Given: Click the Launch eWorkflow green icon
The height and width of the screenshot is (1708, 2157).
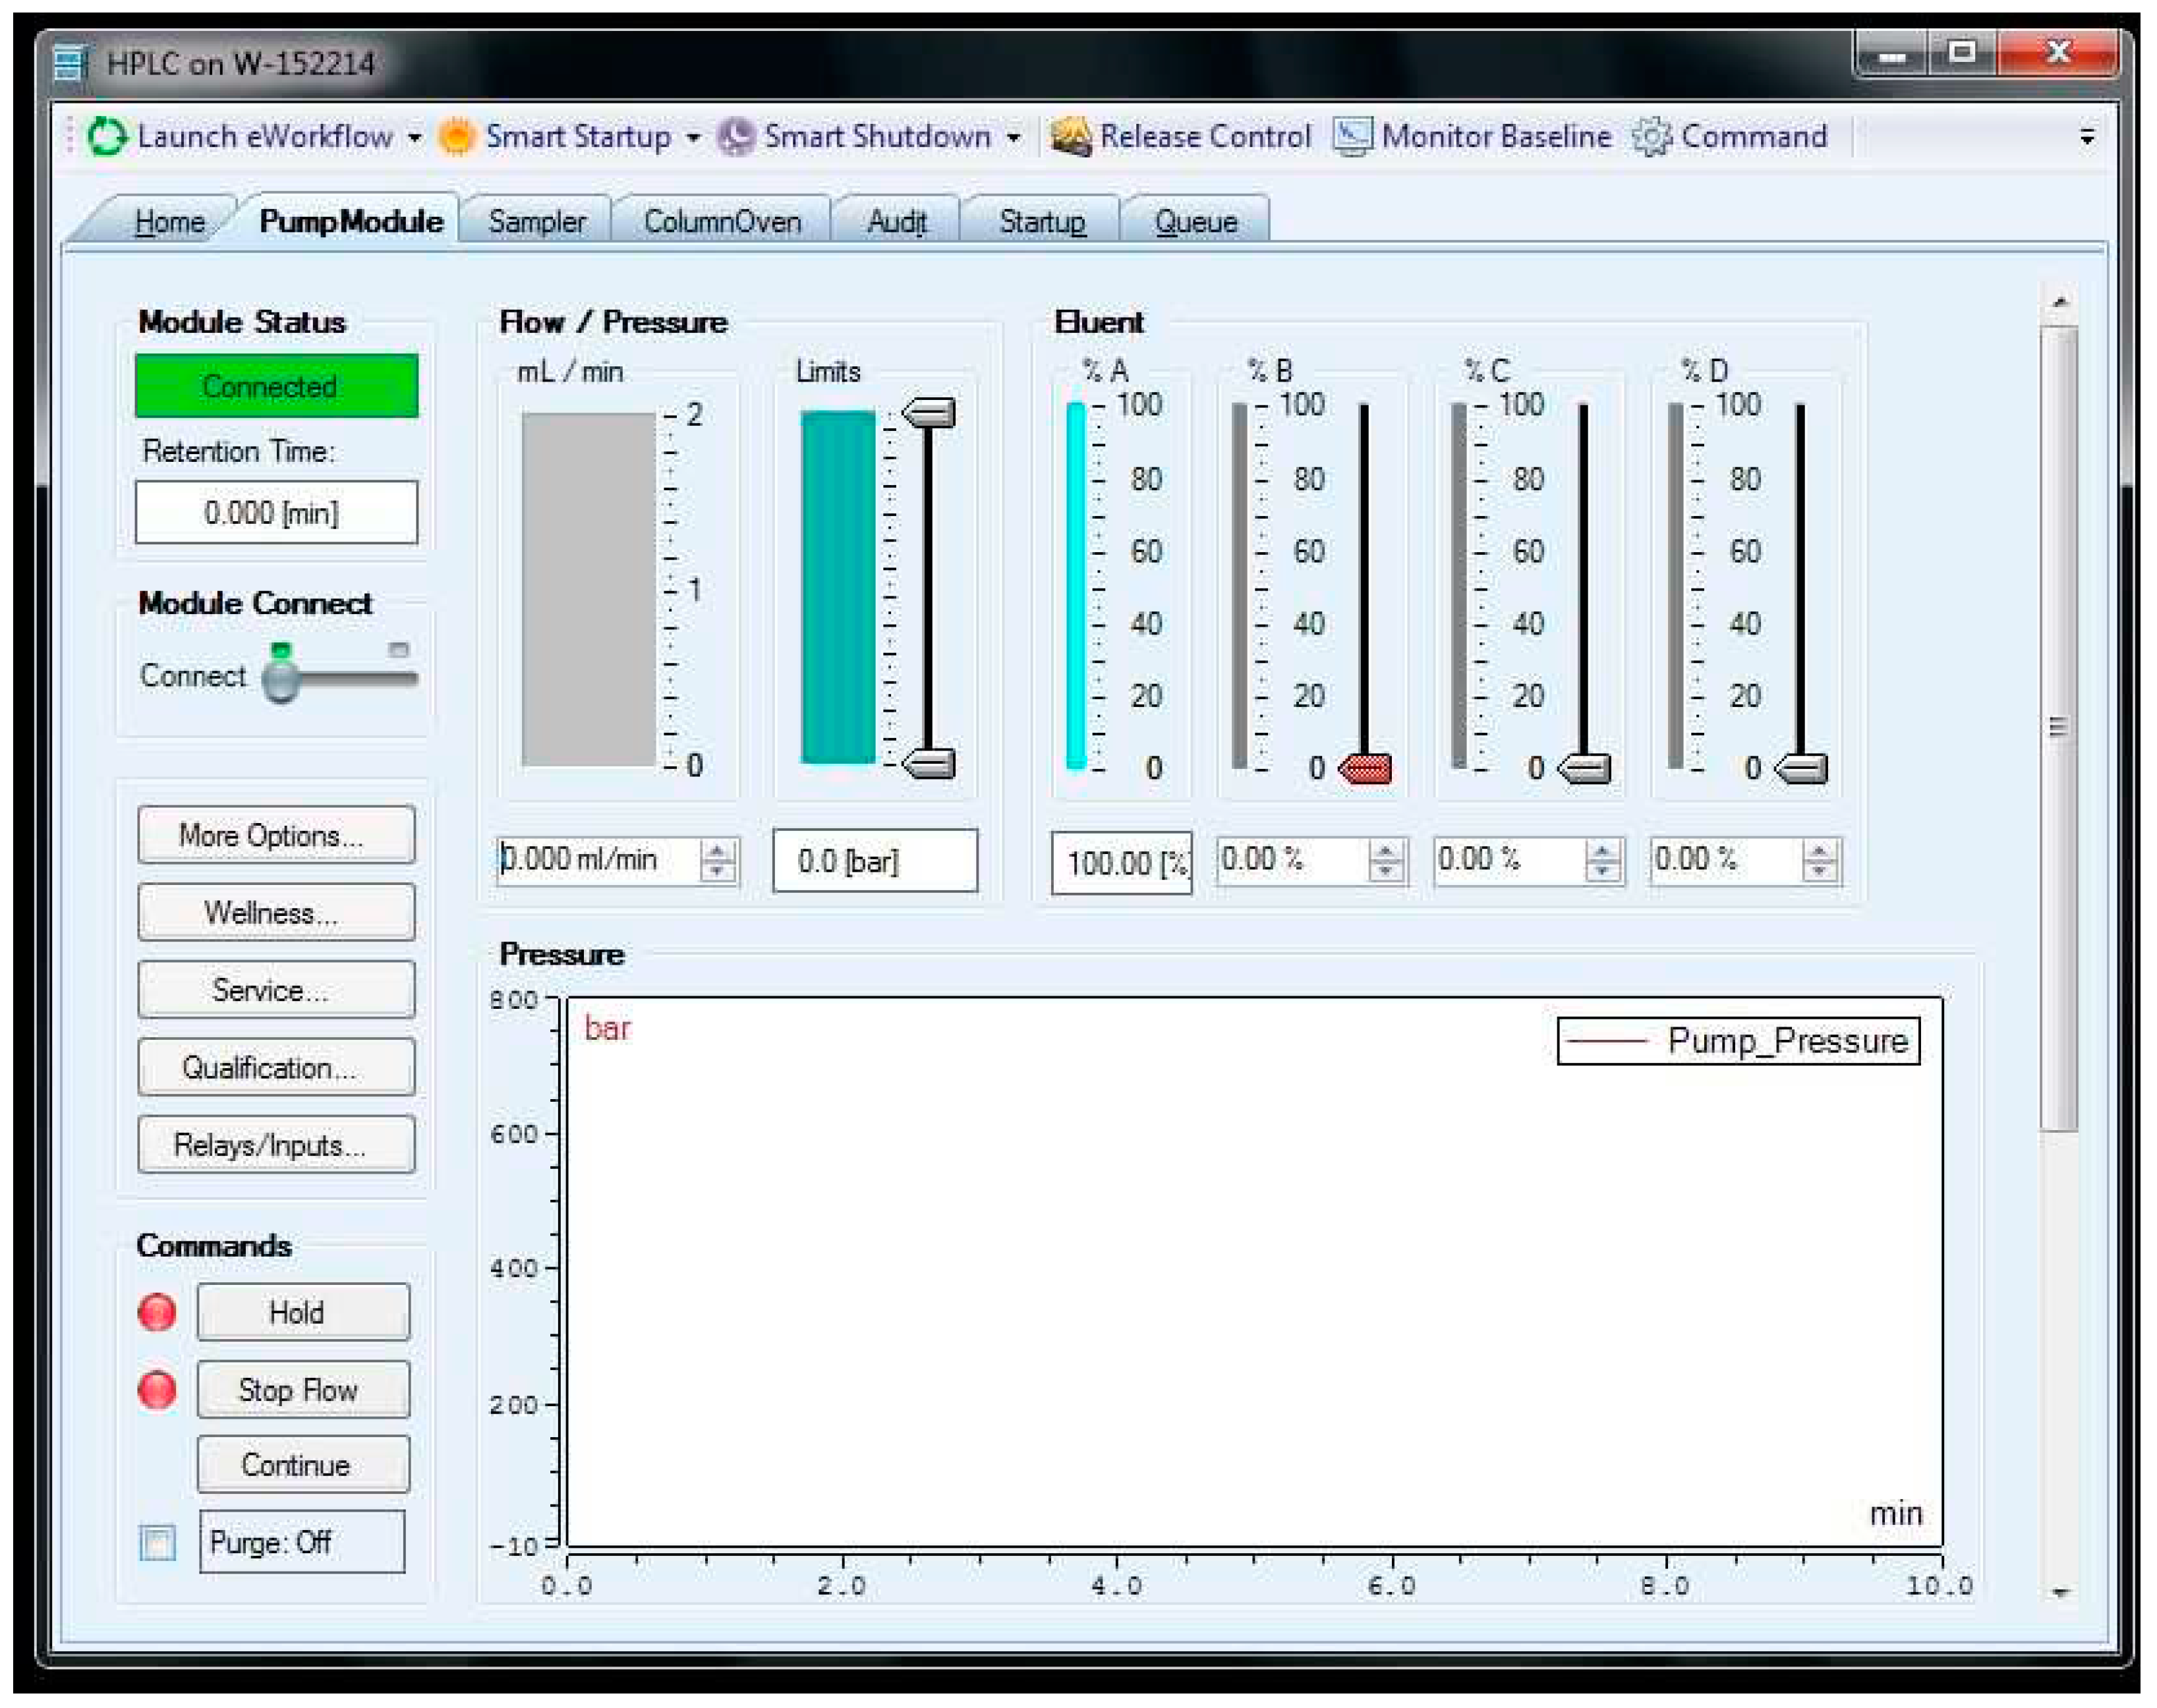Looking at the screenshot, I should (x=107, y=136).
